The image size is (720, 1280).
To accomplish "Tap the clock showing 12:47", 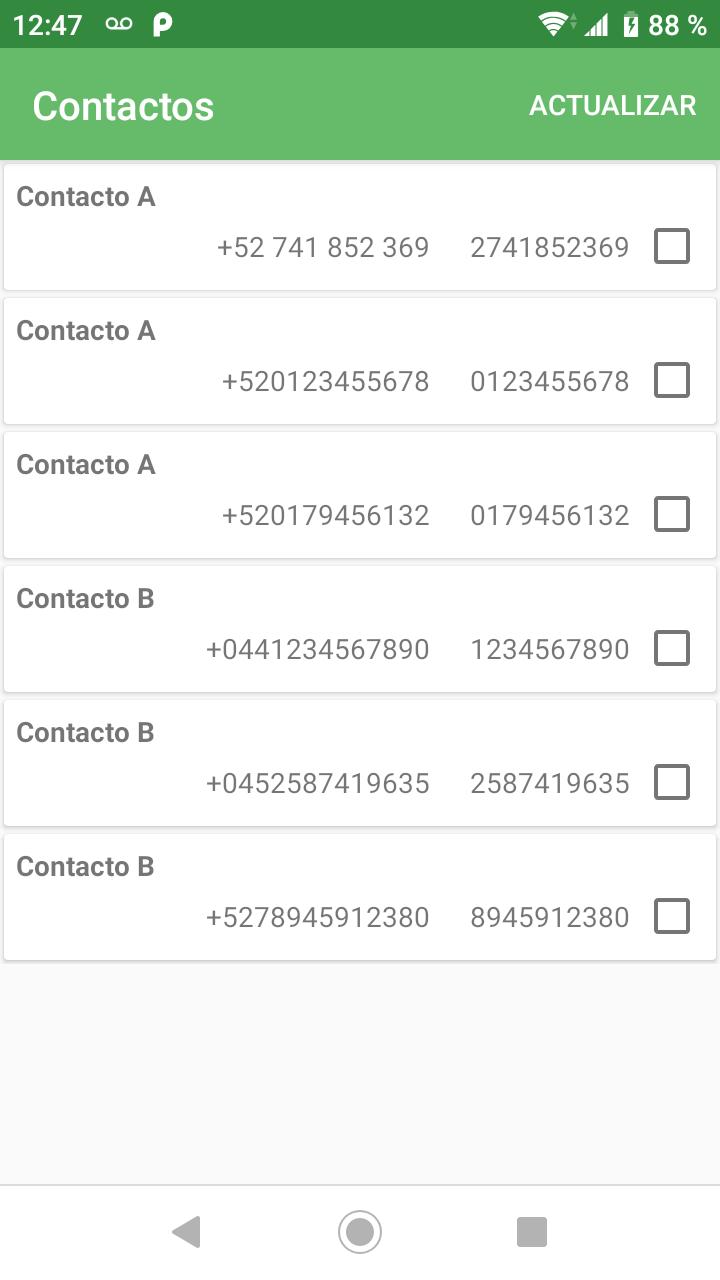I will click(x=47, y=25).
